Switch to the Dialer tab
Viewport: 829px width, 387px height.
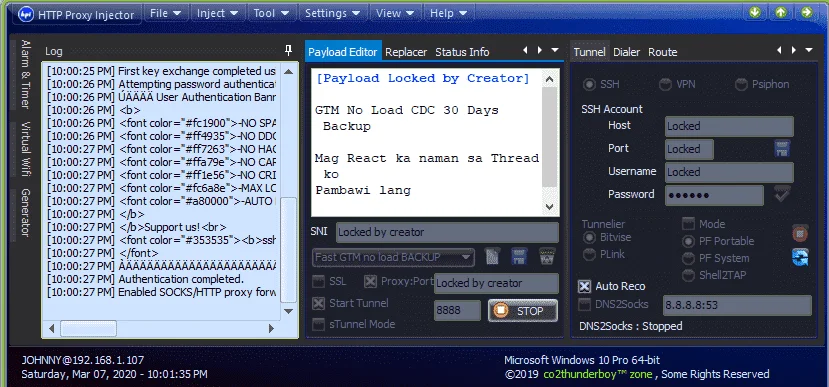click(x=627, y=52)
